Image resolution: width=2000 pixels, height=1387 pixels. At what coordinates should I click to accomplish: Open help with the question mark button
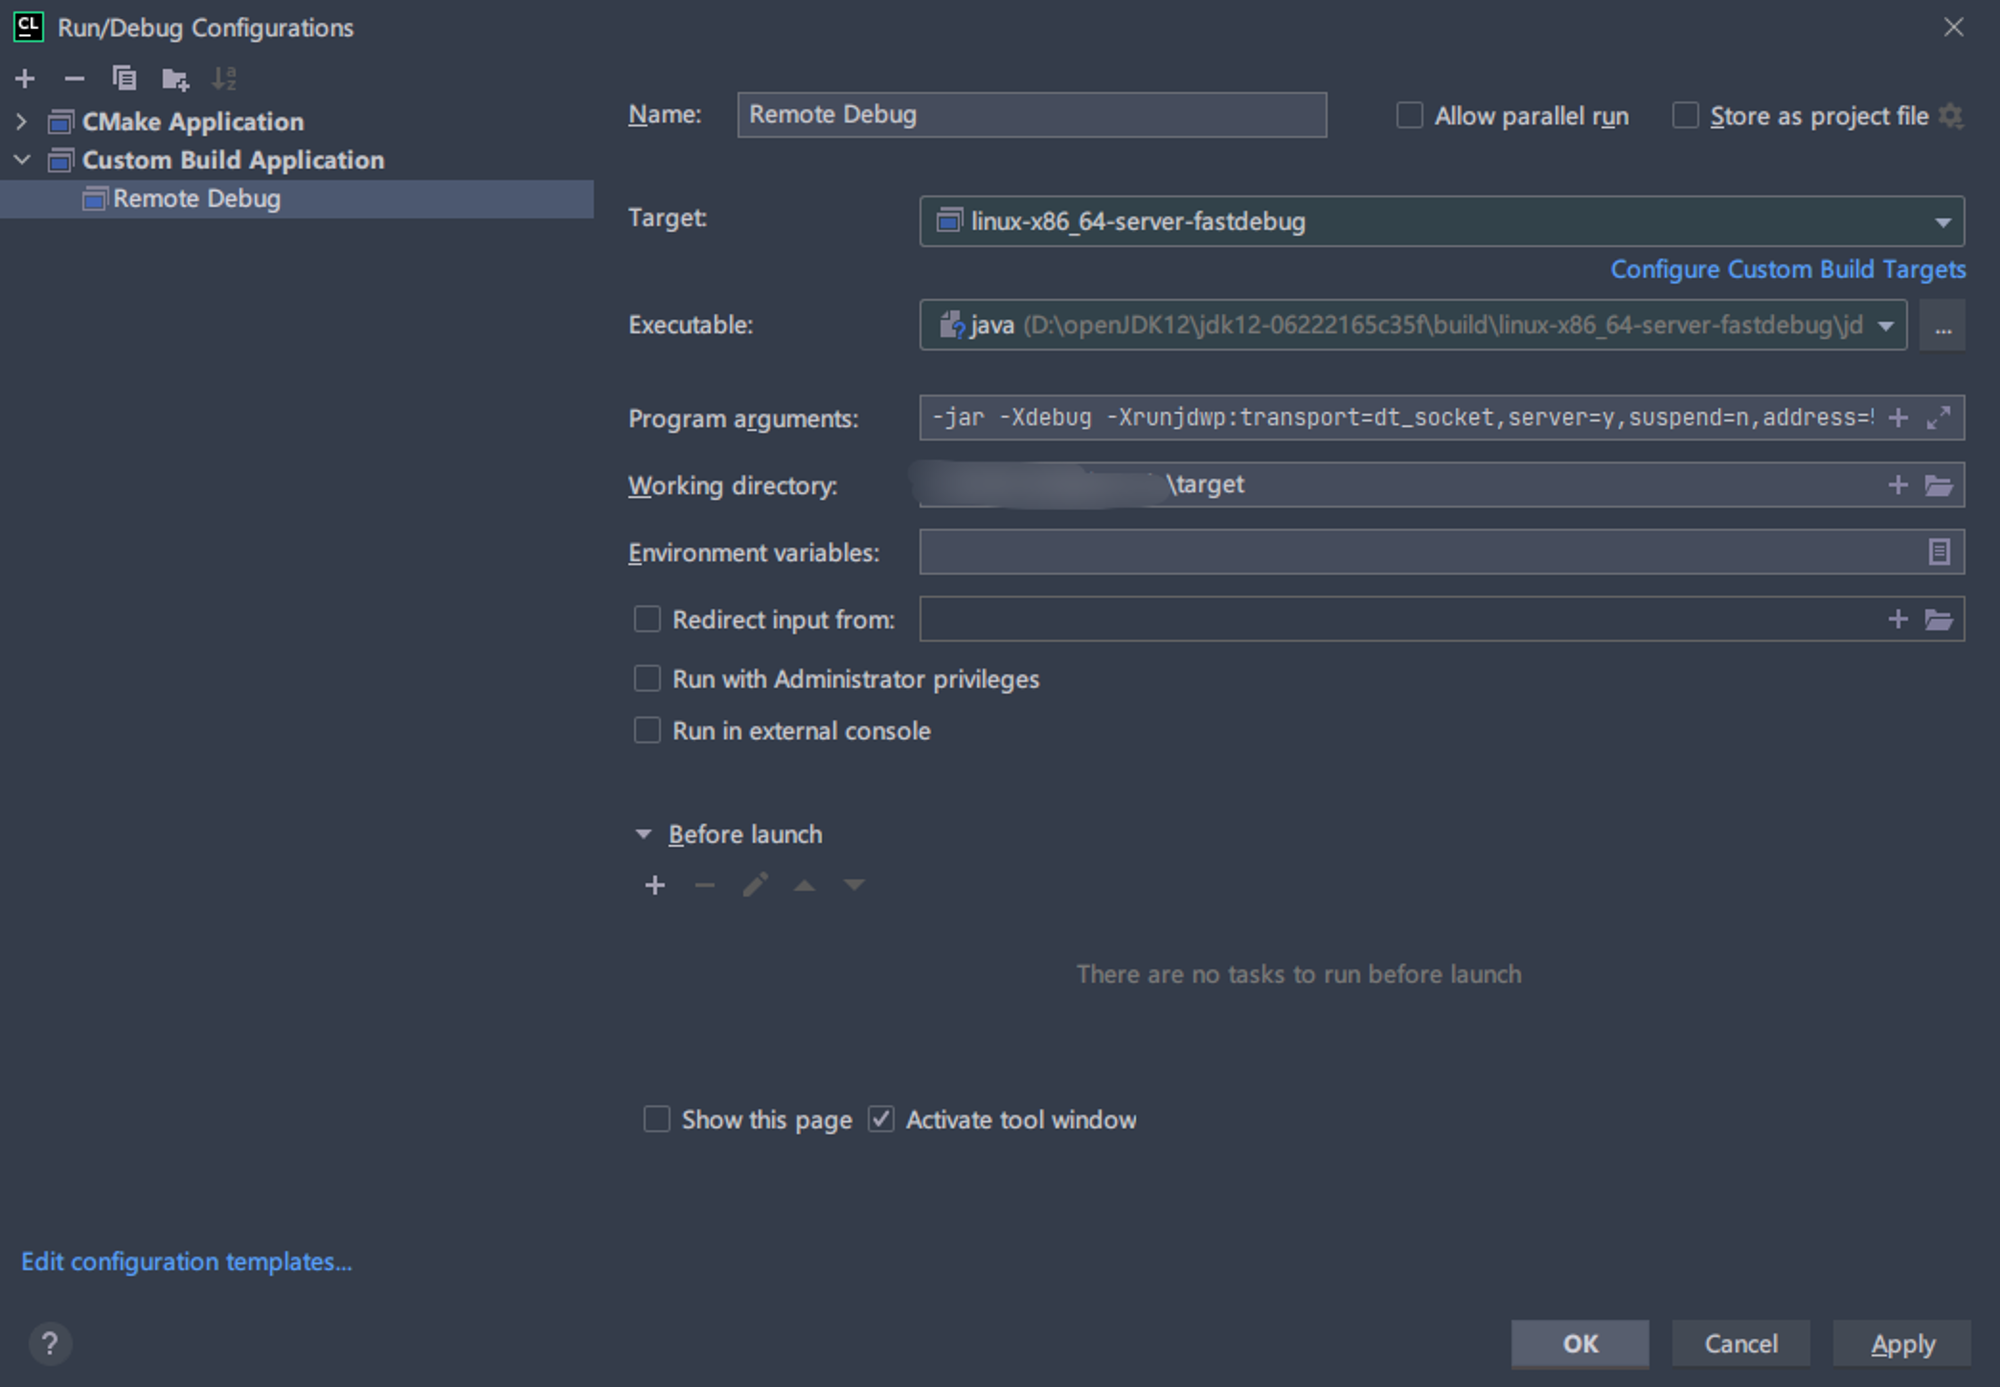click(x=50, y=1344)
